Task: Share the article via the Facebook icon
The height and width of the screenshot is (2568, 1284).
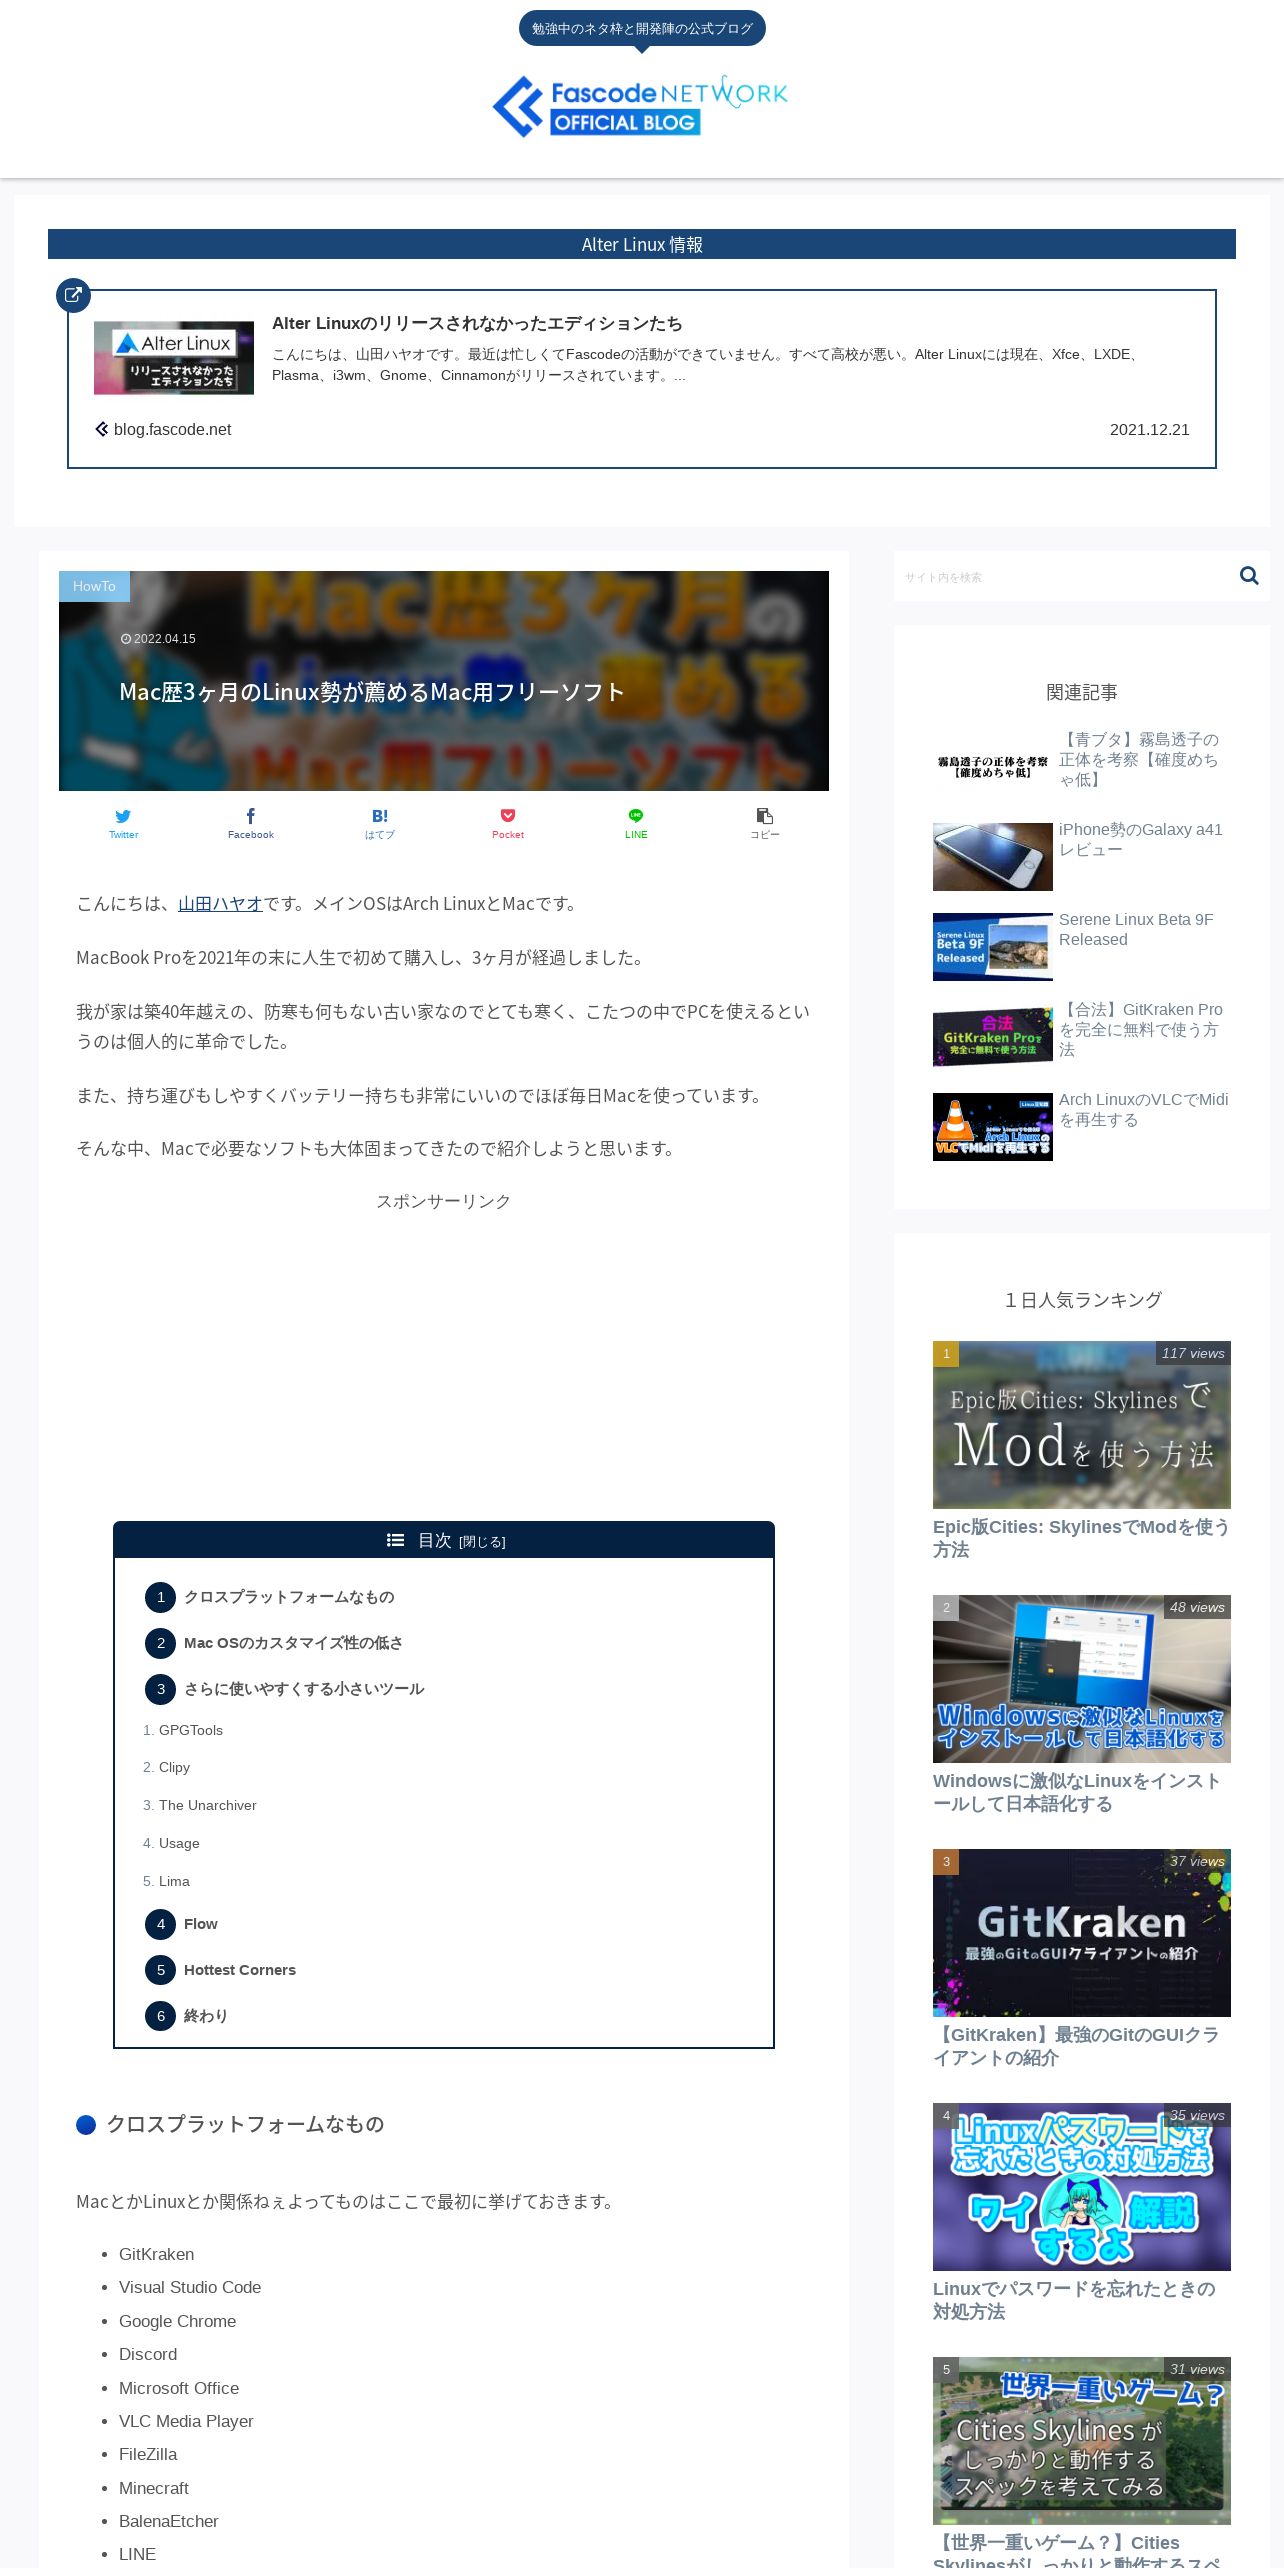Action: [x=251, y=824]
